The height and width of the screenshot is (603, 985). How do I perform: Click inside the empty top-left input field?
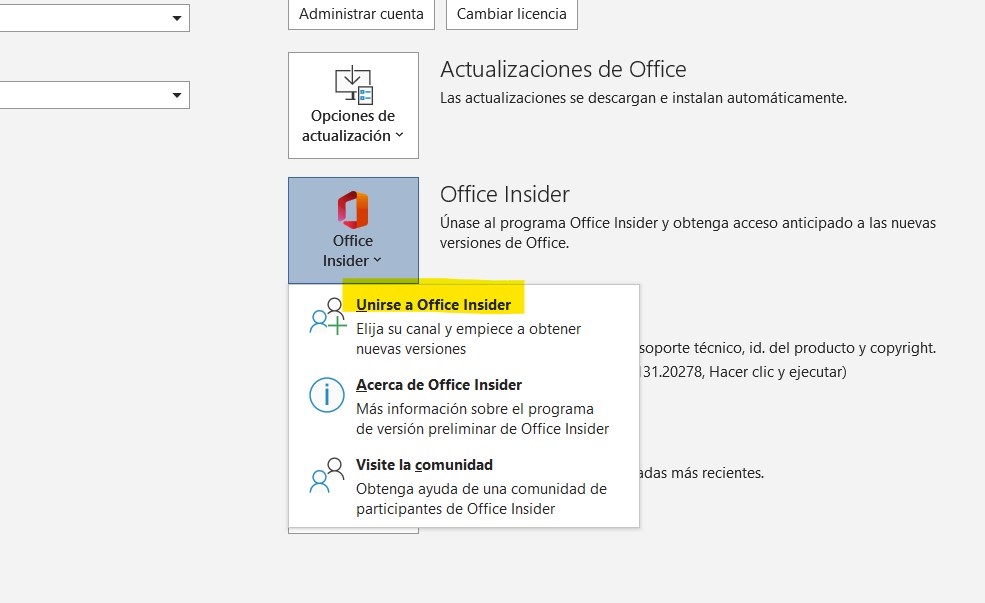(85, 17)
